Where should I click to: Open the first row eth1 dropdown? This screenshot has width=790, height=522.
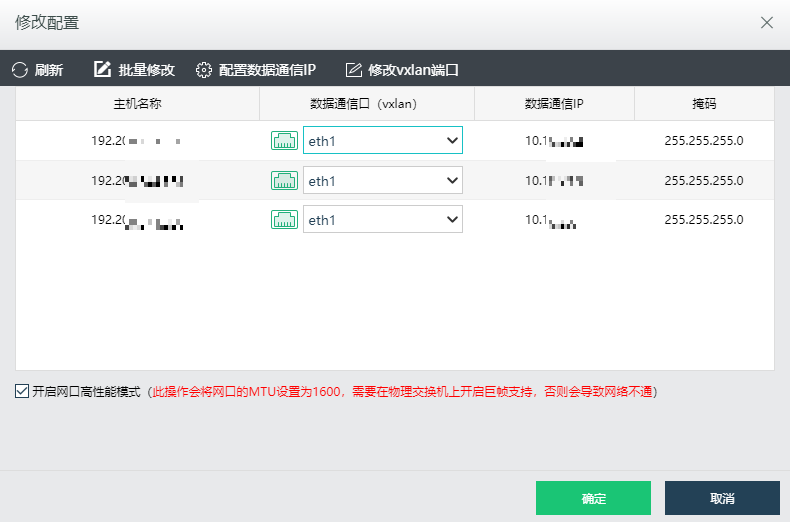382,141
